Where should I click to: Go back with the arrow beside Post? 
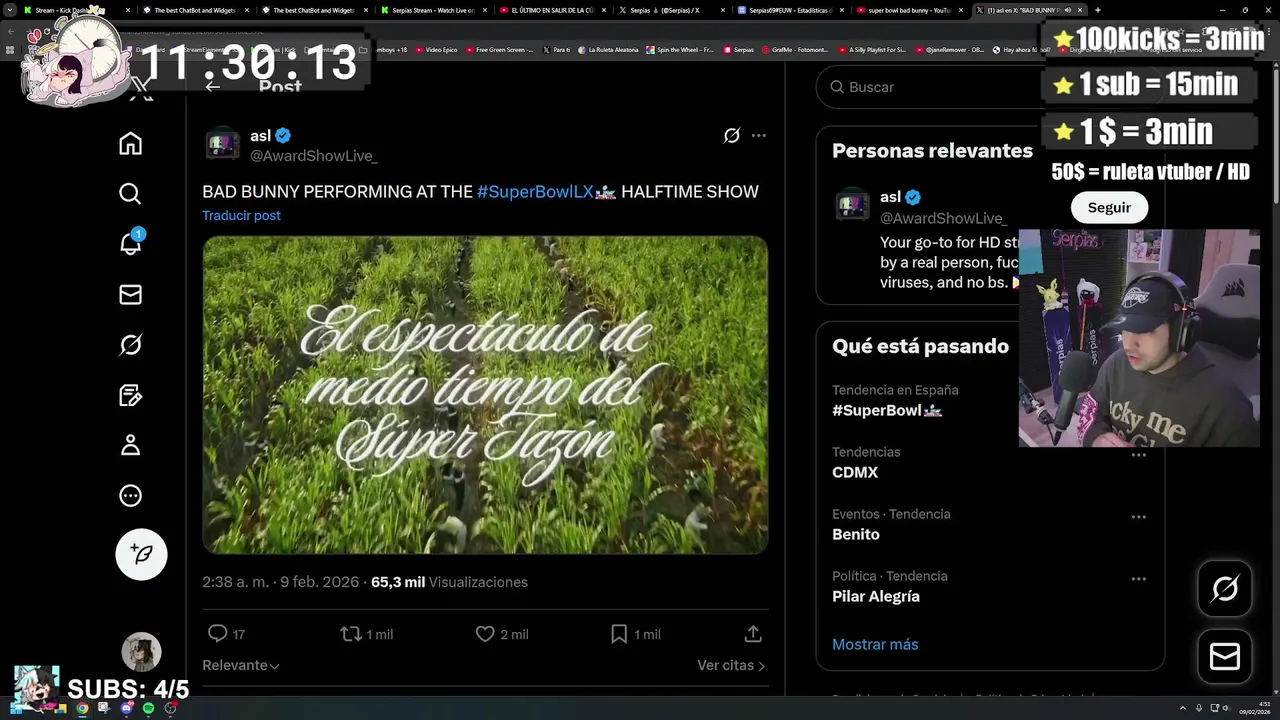[212, 86]
